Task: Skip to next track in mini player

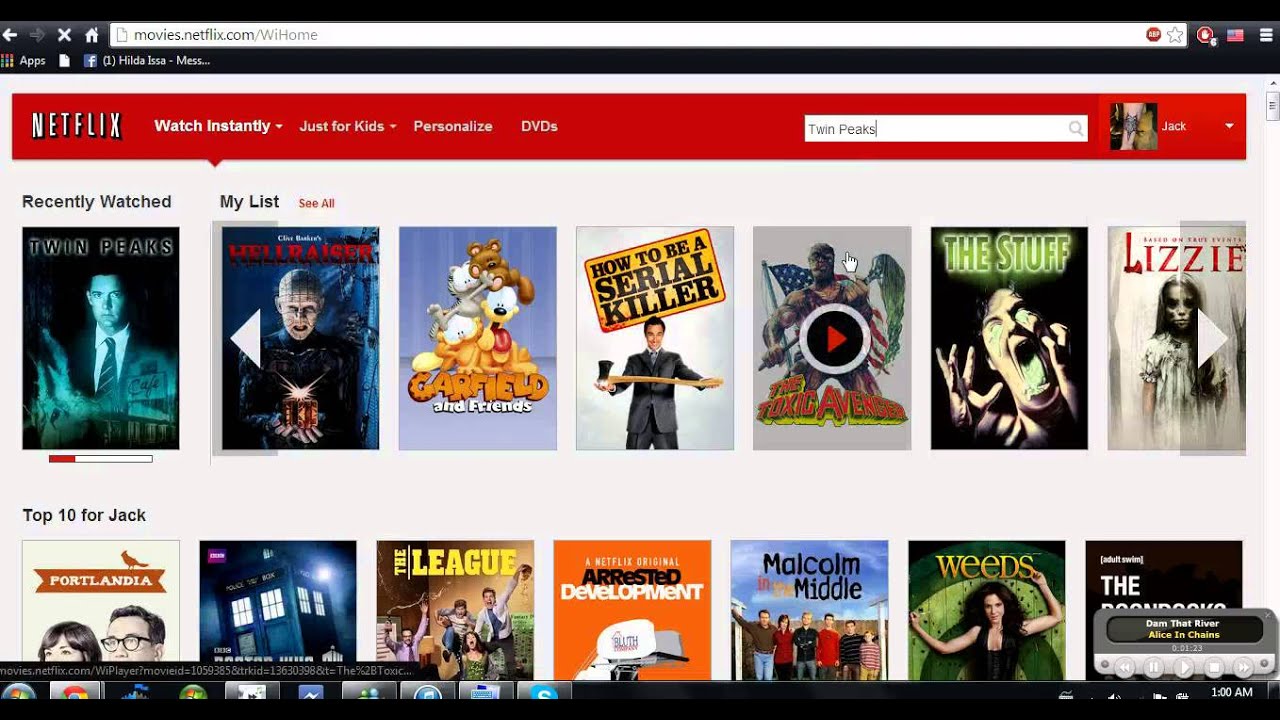Action: (1244, 667)
